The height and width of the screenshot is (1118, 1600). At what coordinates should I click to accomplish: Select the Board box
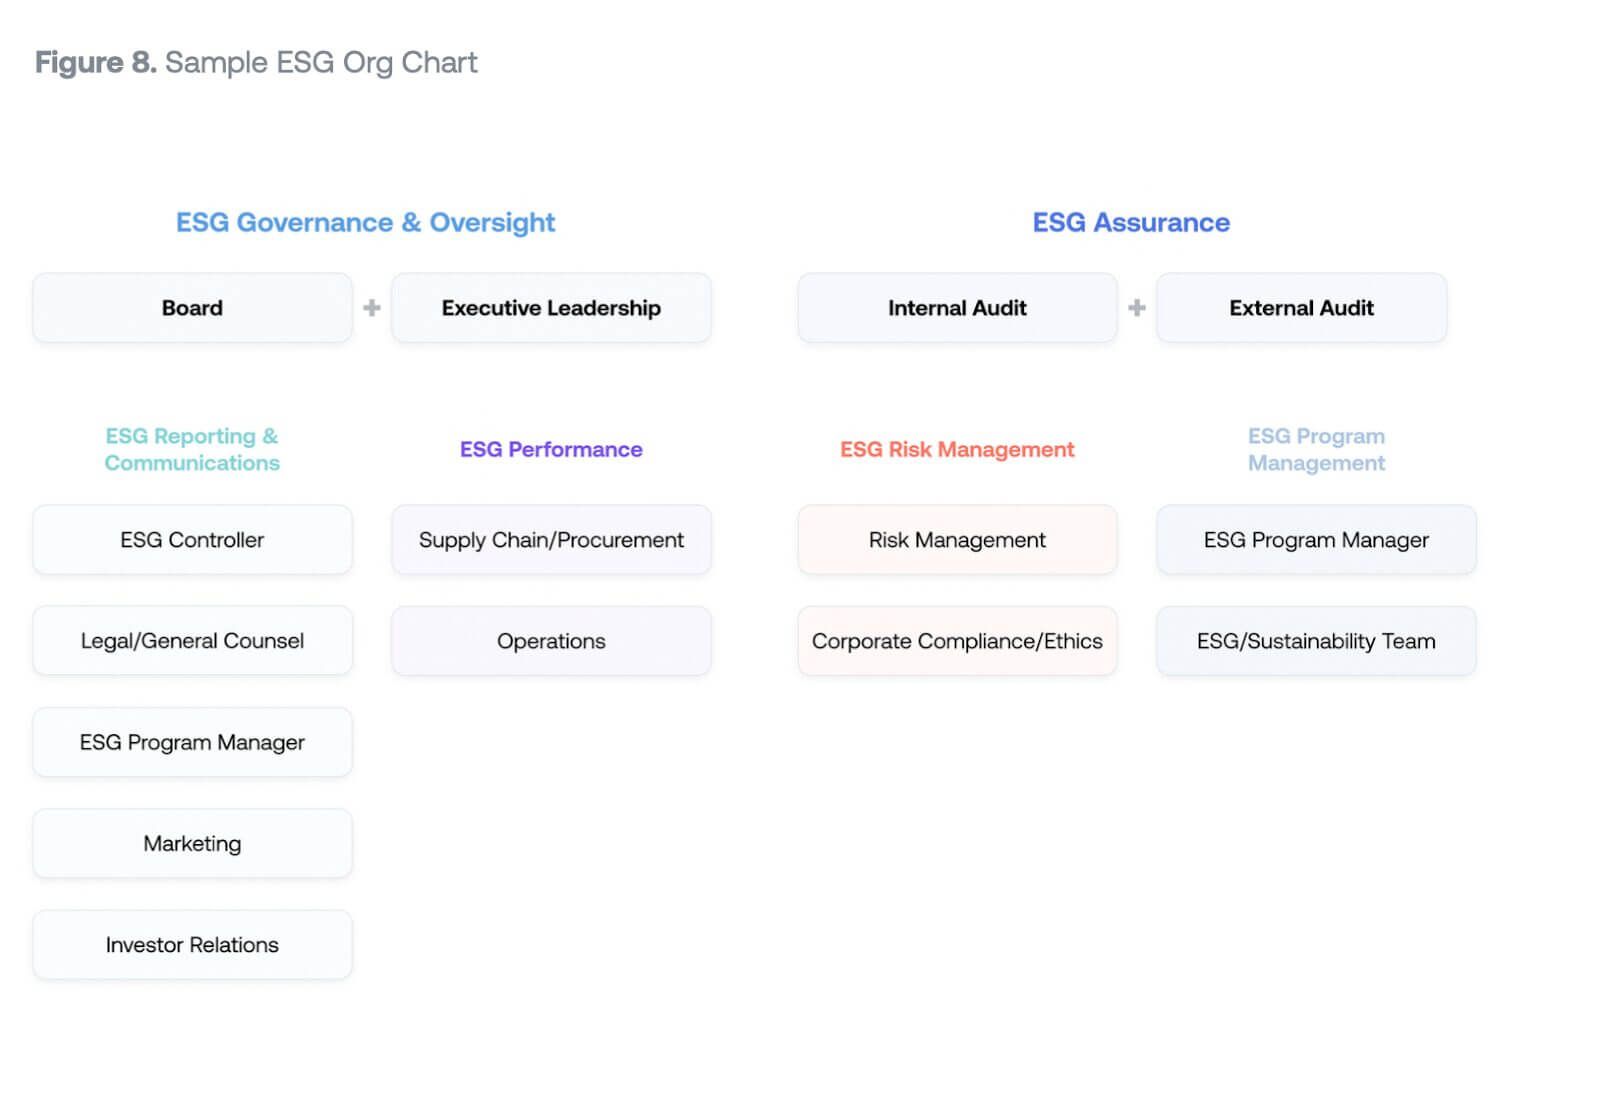coord(192,308)
